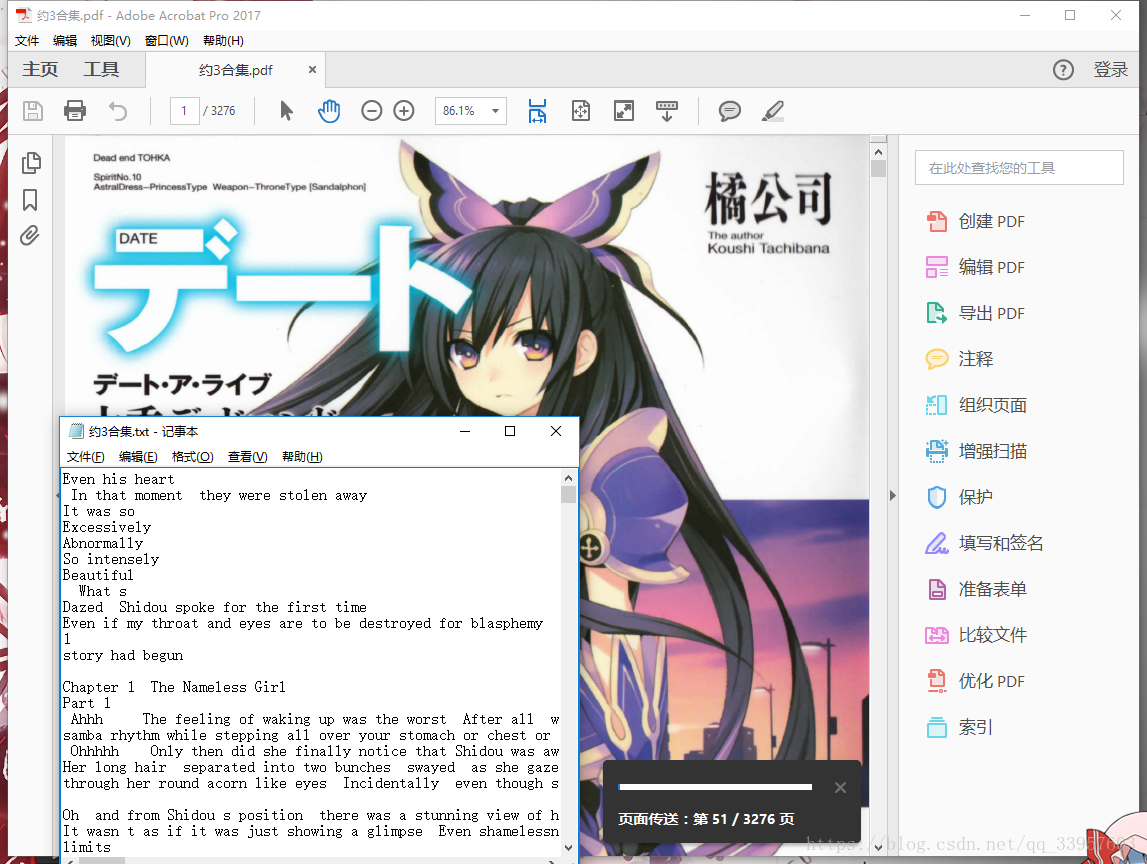Close the 约3合集.pdf tab

click(312, 70)
